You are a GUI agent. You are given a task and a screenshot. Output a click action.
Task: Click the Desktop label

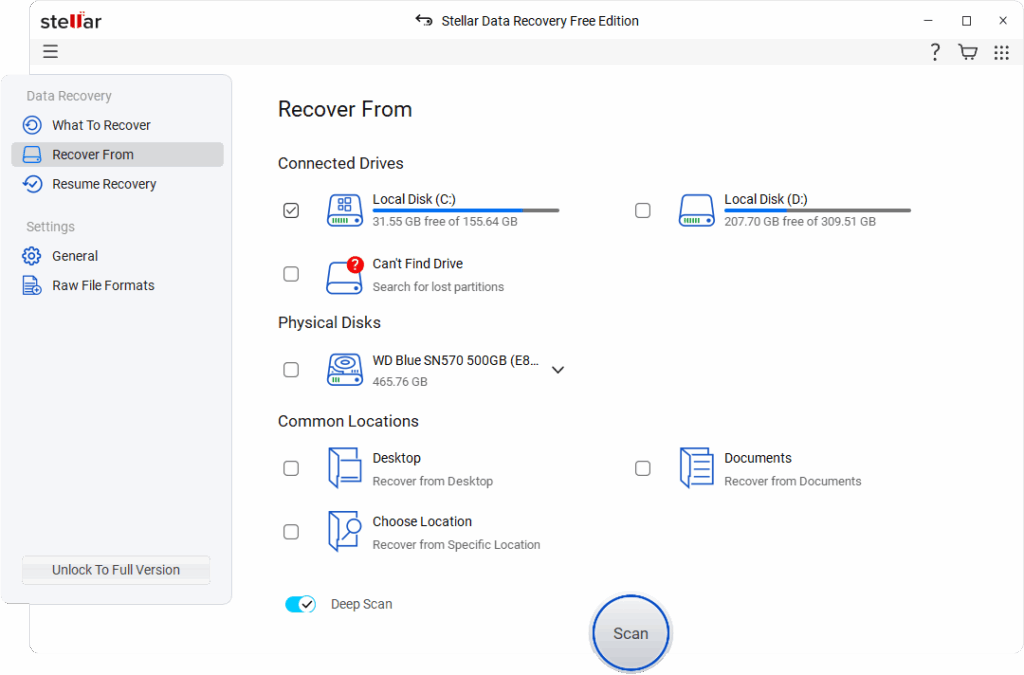[396, 458]
